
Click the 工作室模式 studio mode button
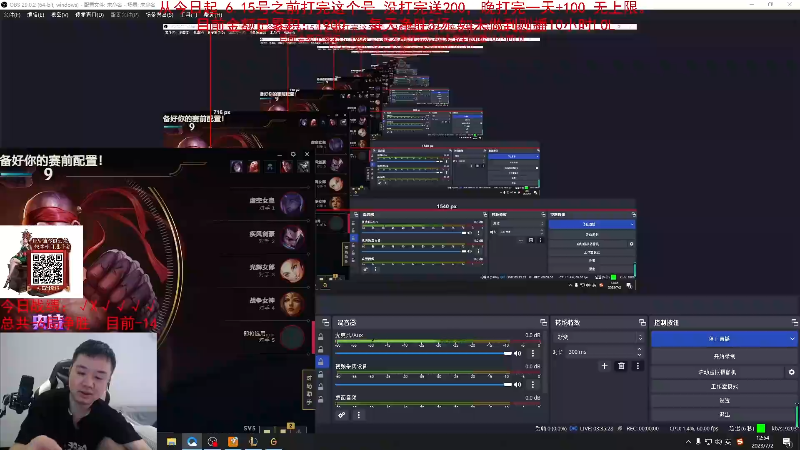[724, 387]
